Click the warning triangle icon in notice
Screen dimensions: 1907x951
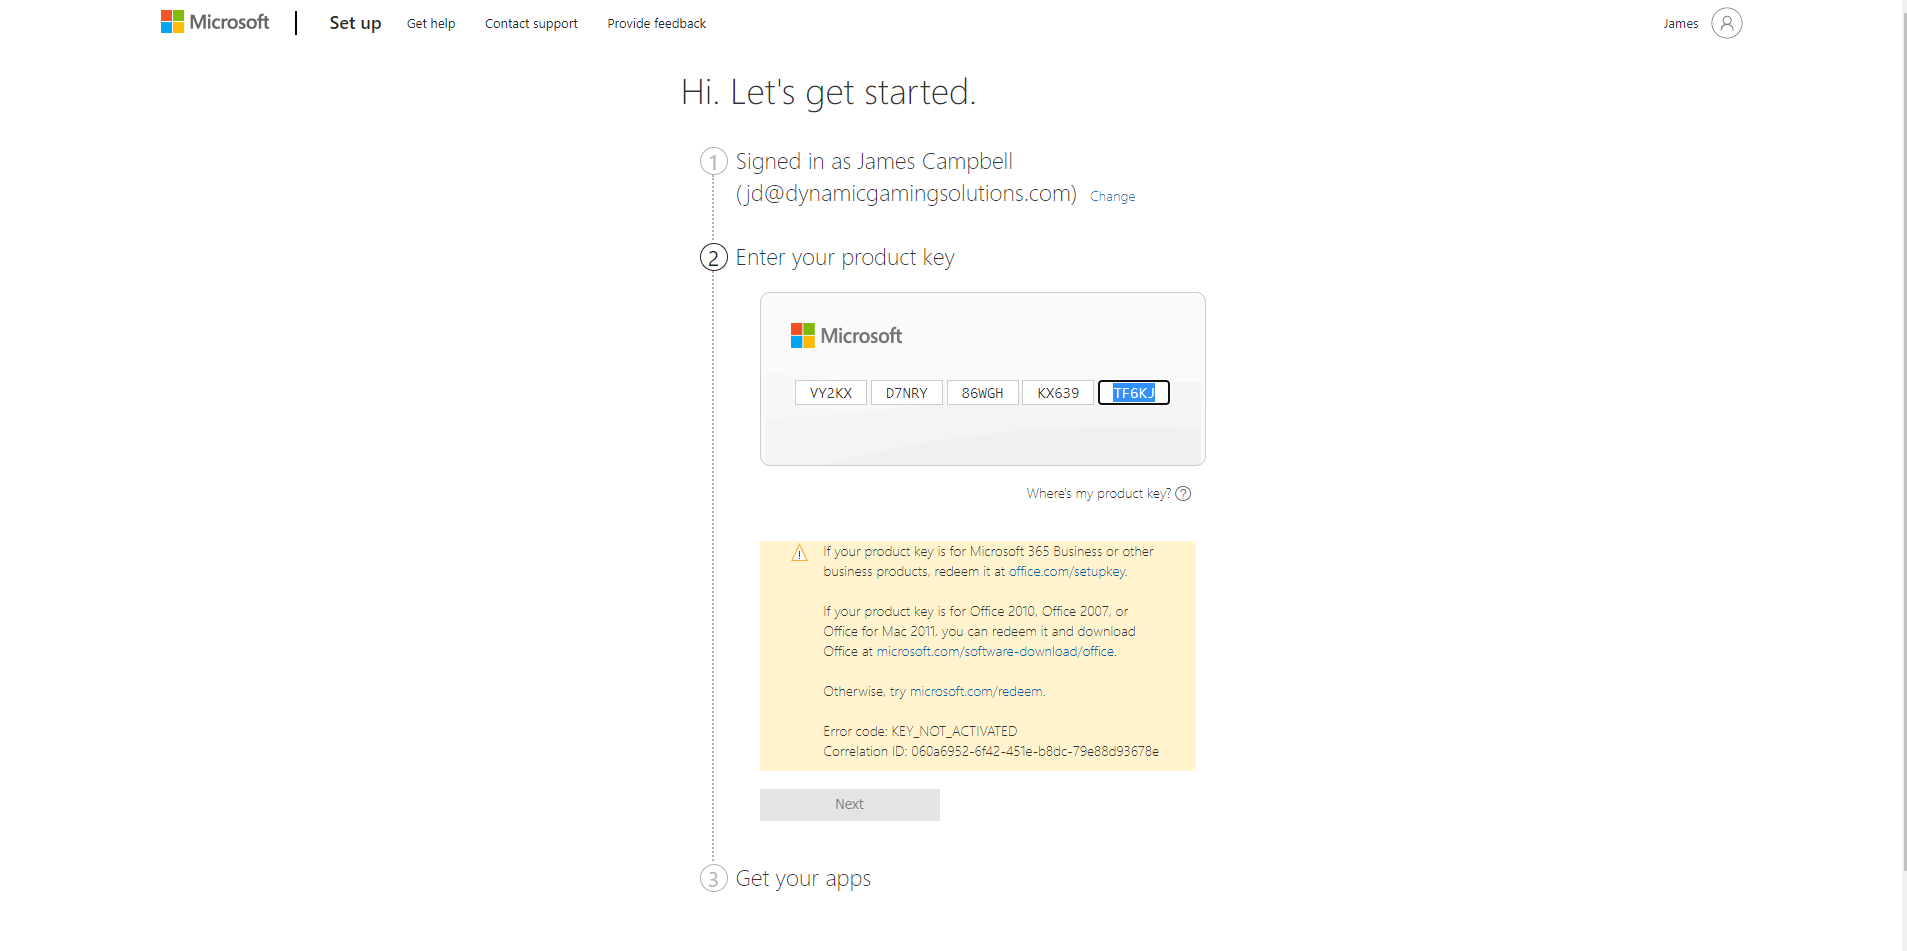pyautogui.click(x=799, y=553)
